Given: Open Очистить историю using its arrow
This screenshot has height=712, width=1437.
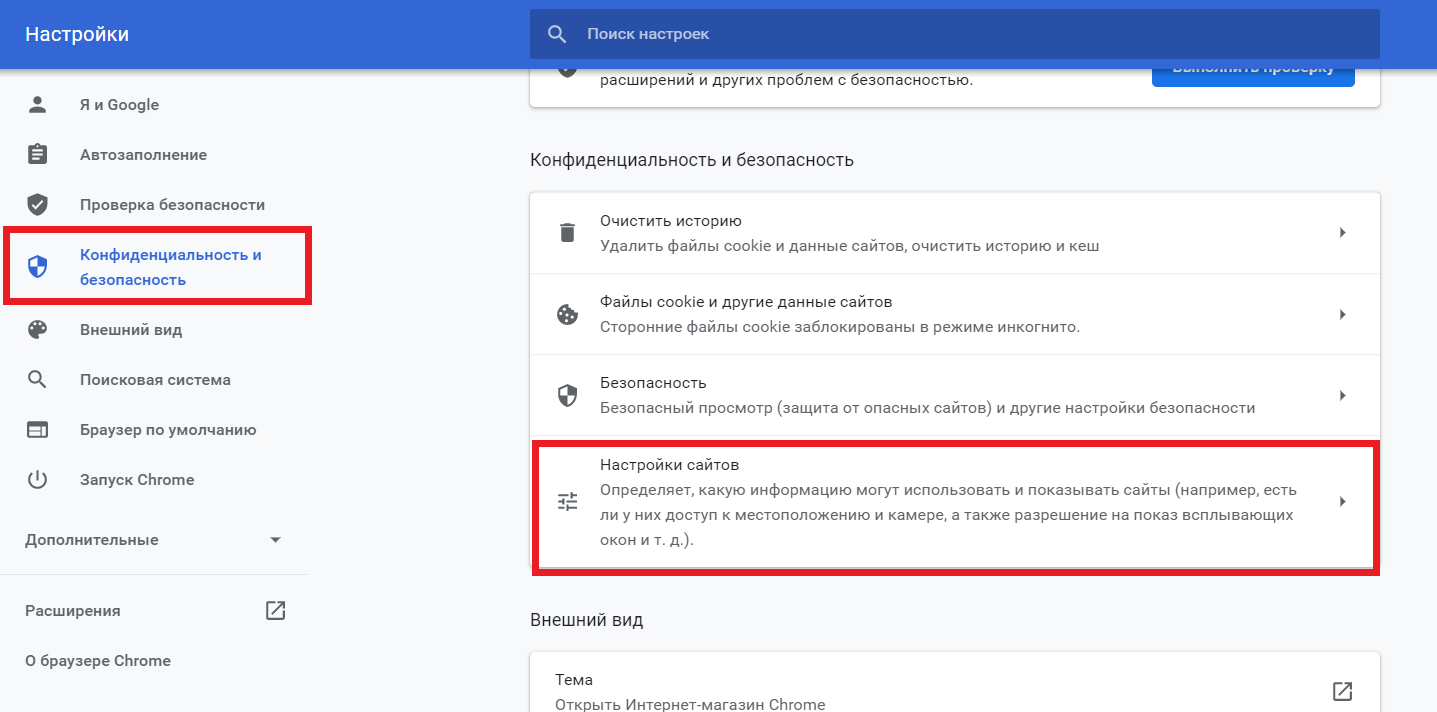Looking at the screenshot, I should coord(1342,233).
